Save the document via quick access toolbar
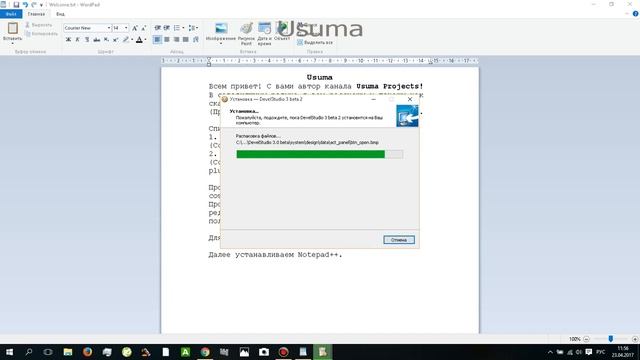 click(x=16, y=5)
